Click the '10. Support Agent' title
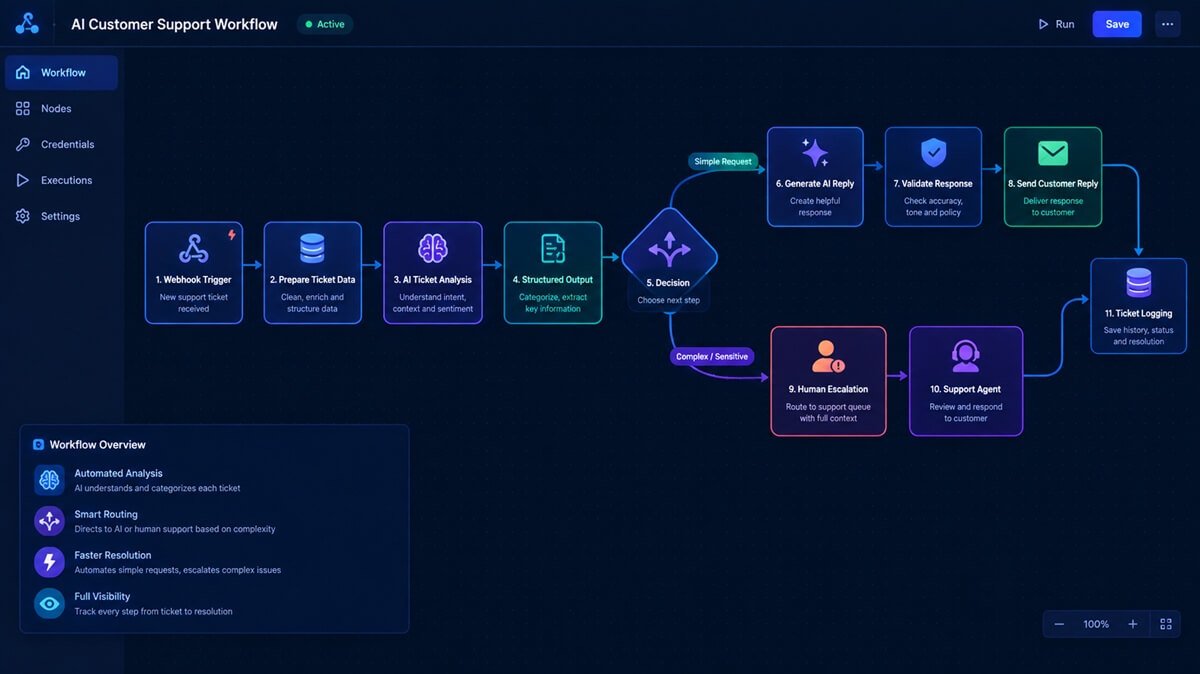 (965, 390)
